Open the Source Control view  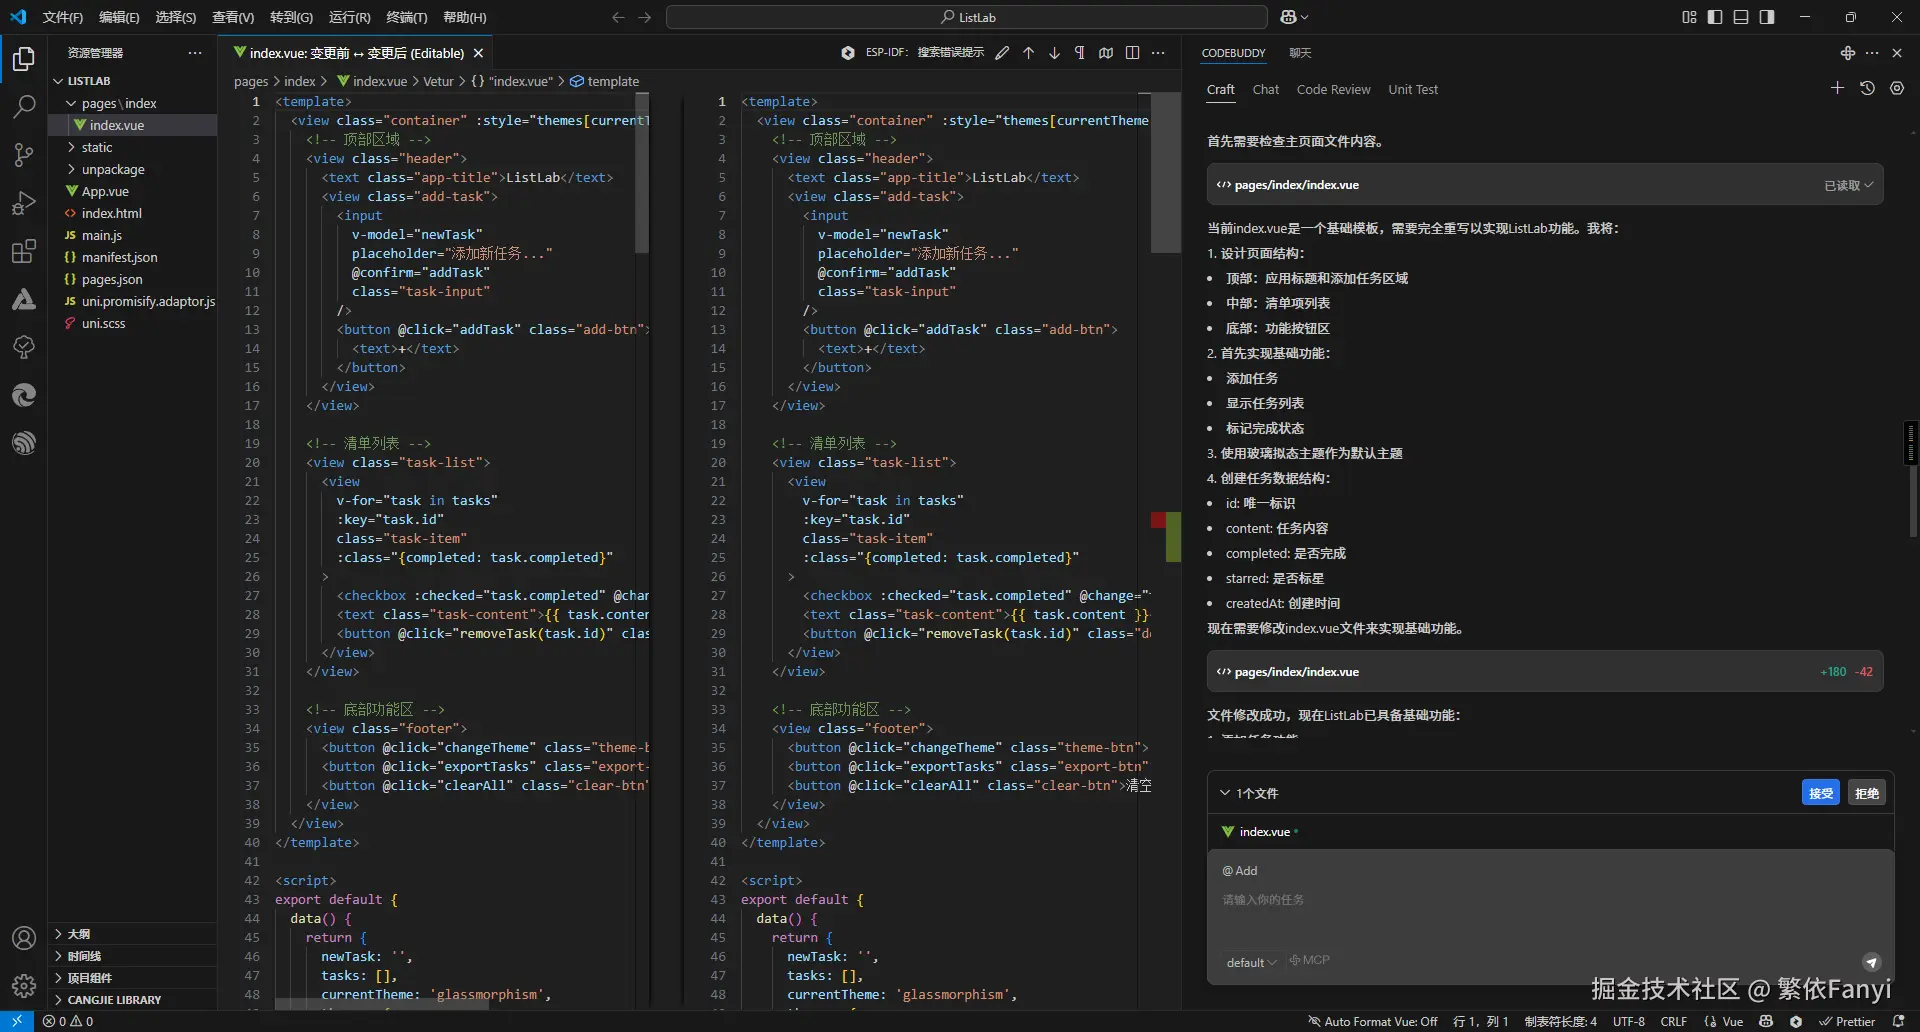[24, 154]
